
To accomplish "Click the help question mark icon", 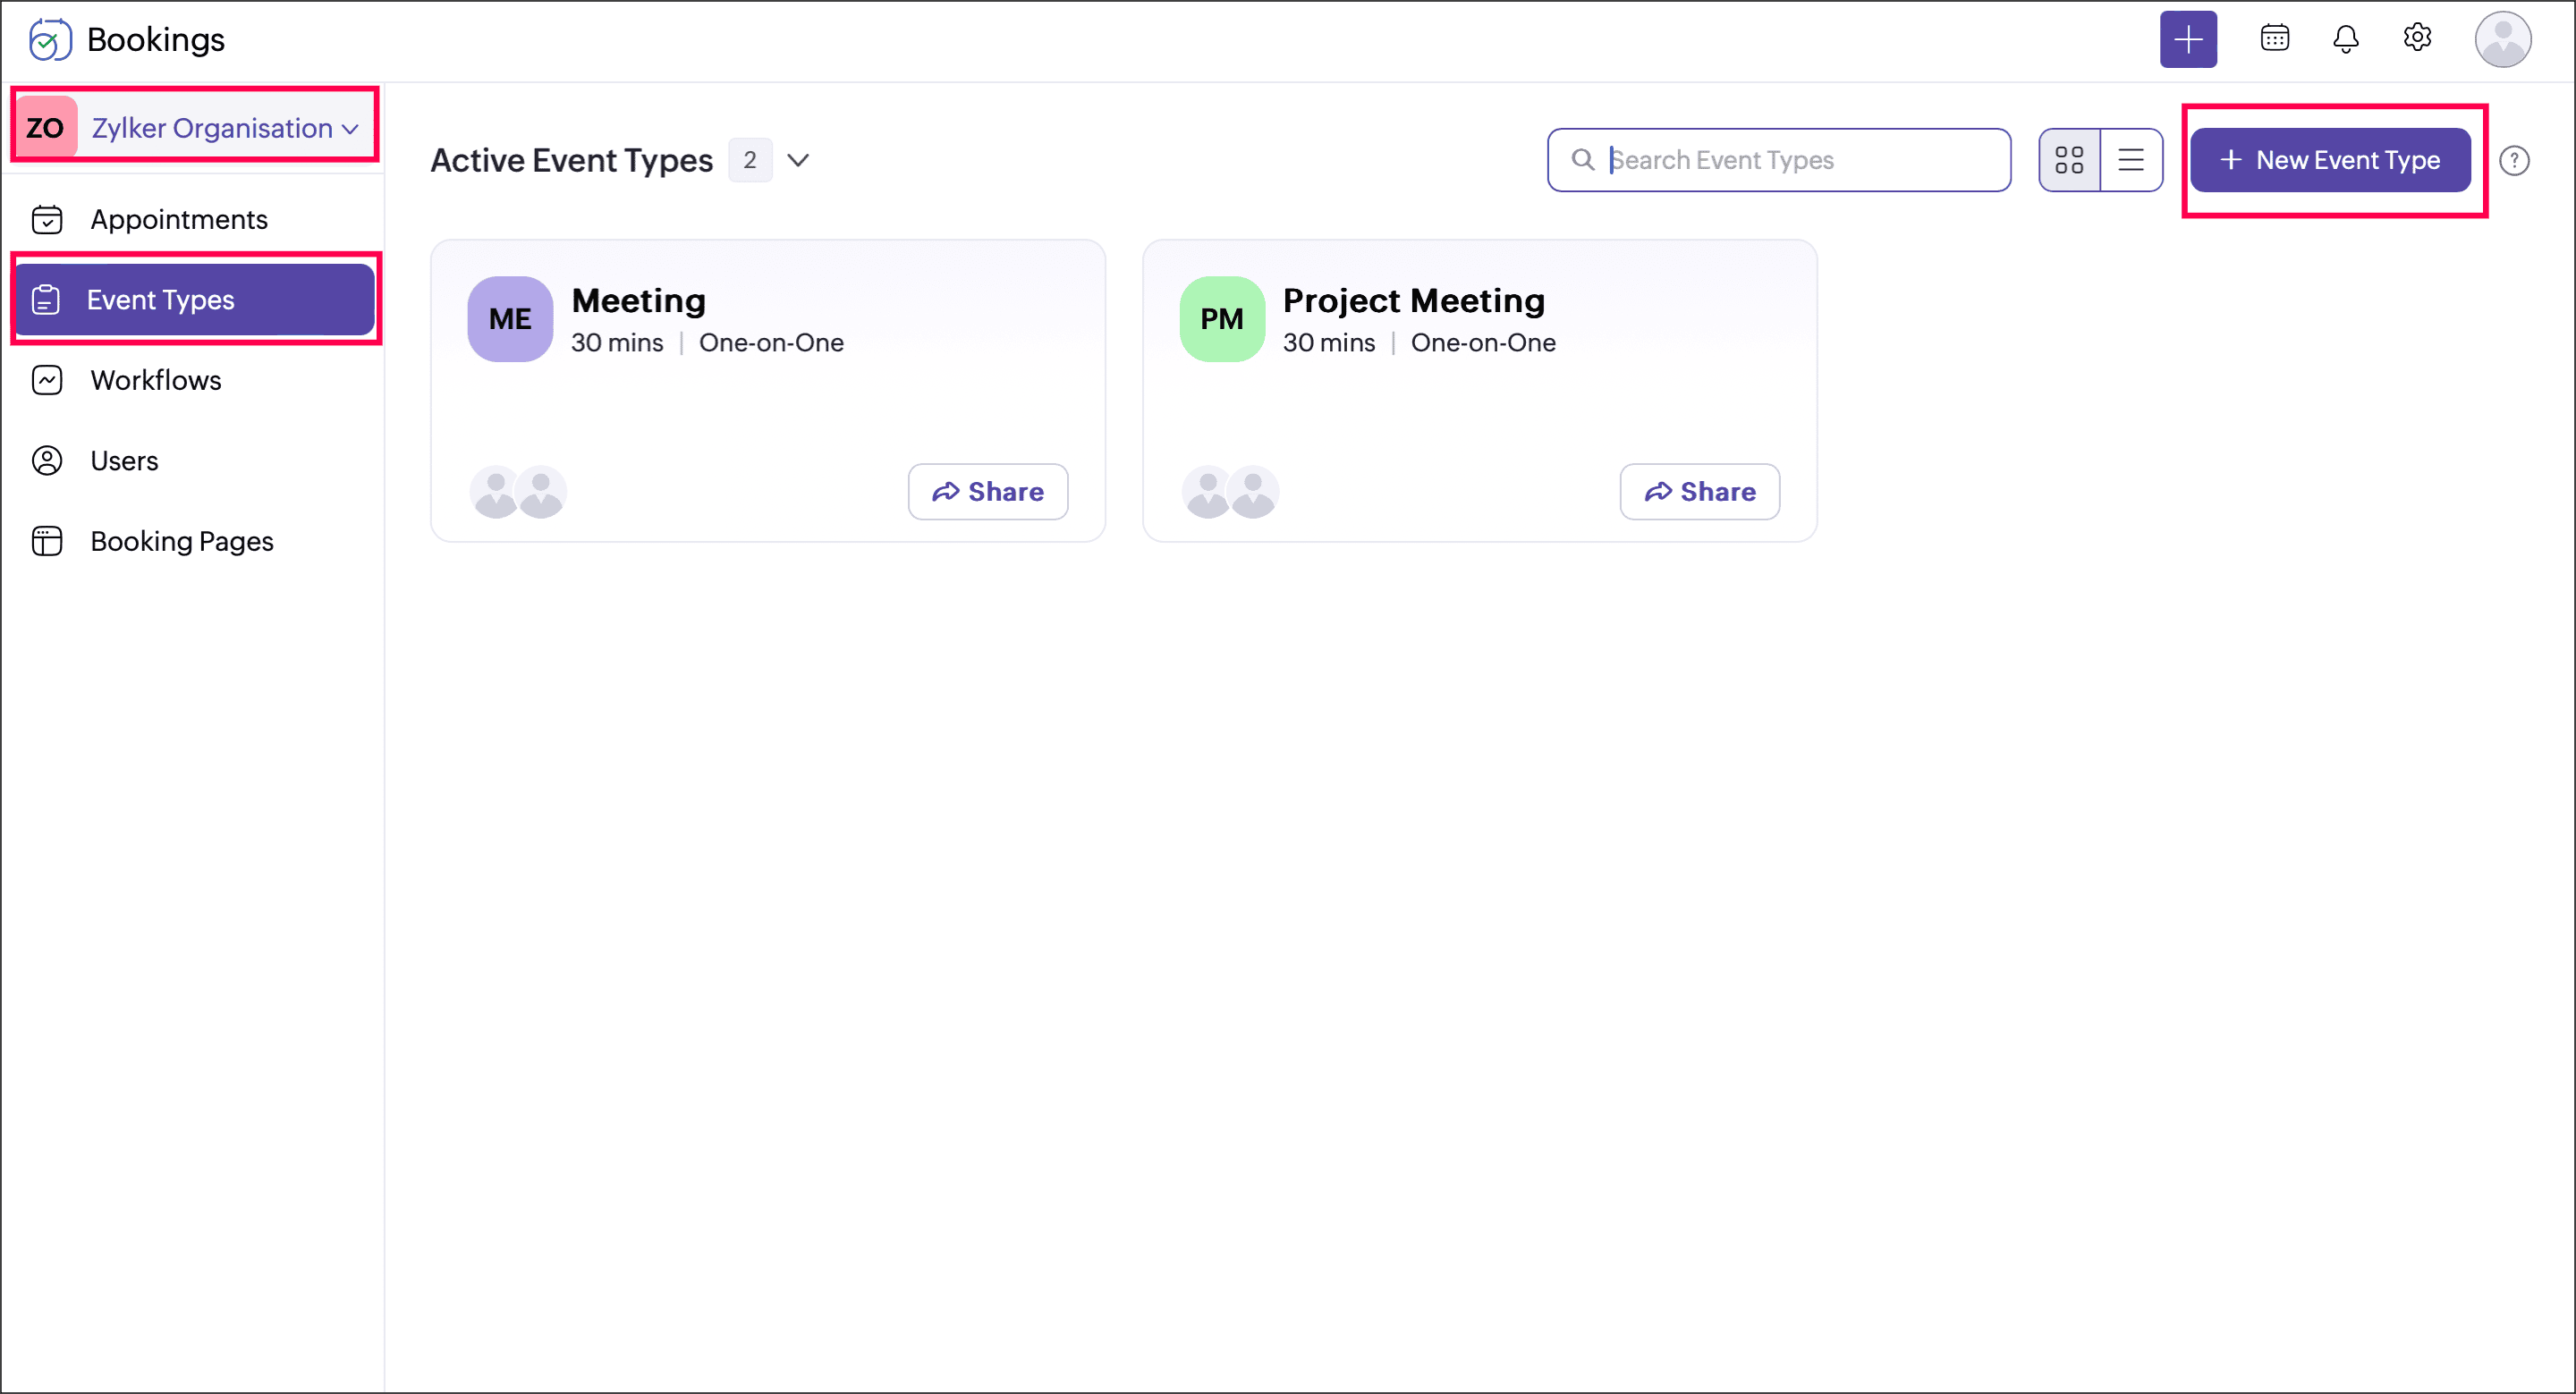I will (2513, 161).
